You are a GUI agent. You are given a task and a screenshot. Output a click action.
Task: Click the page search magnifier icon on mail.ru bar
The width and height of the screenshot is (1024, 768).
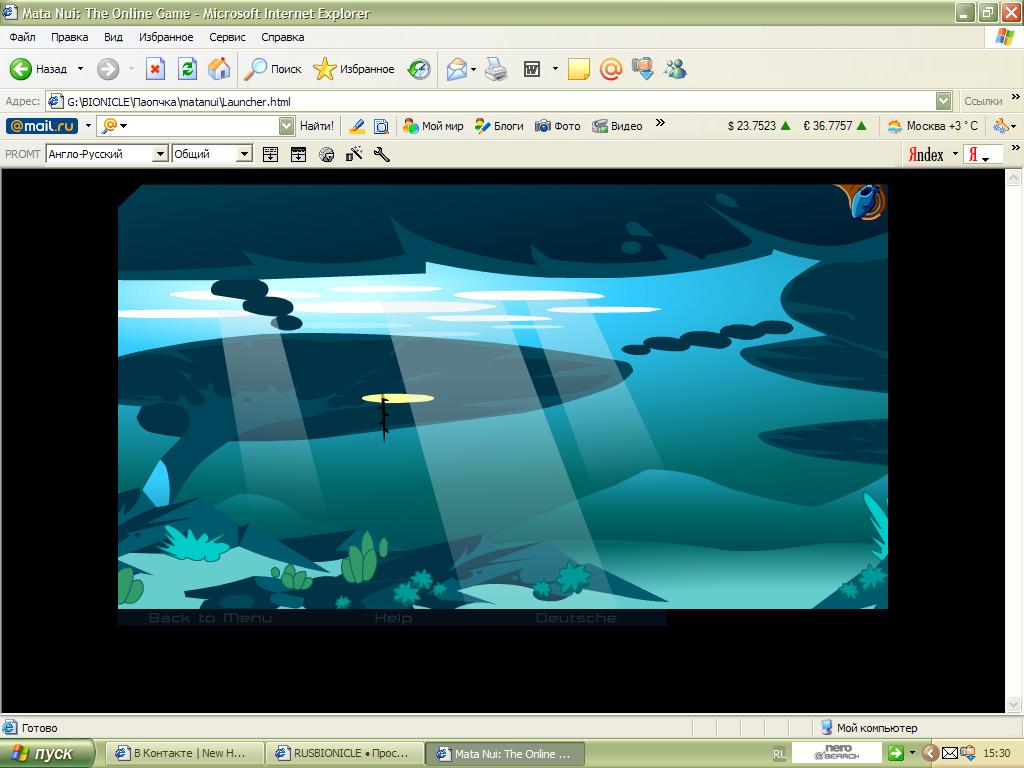[x=381, y=125]
